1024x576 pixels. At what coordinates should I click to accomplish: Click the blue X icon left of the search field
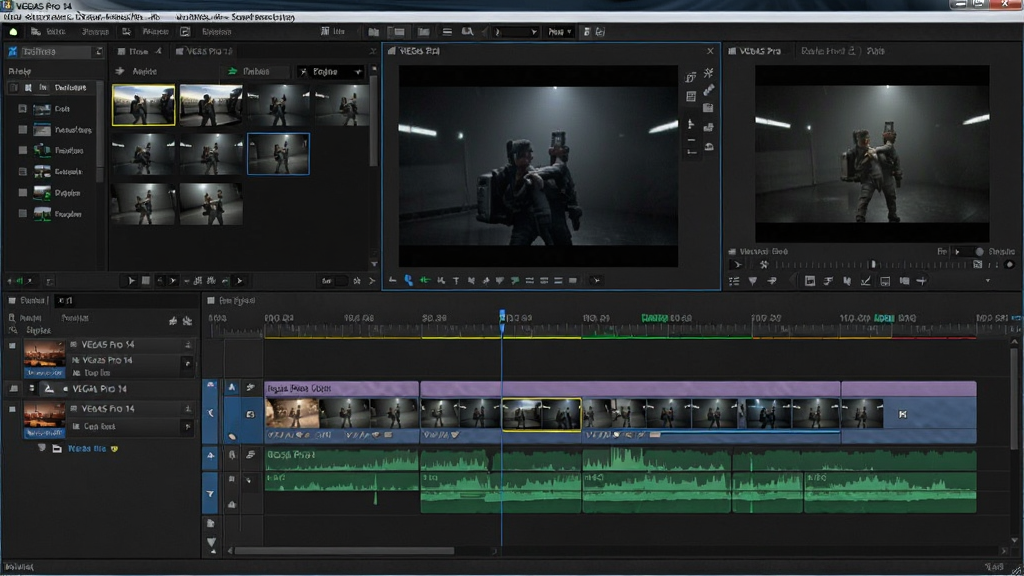pyautogui.click(x=12, y=52)
